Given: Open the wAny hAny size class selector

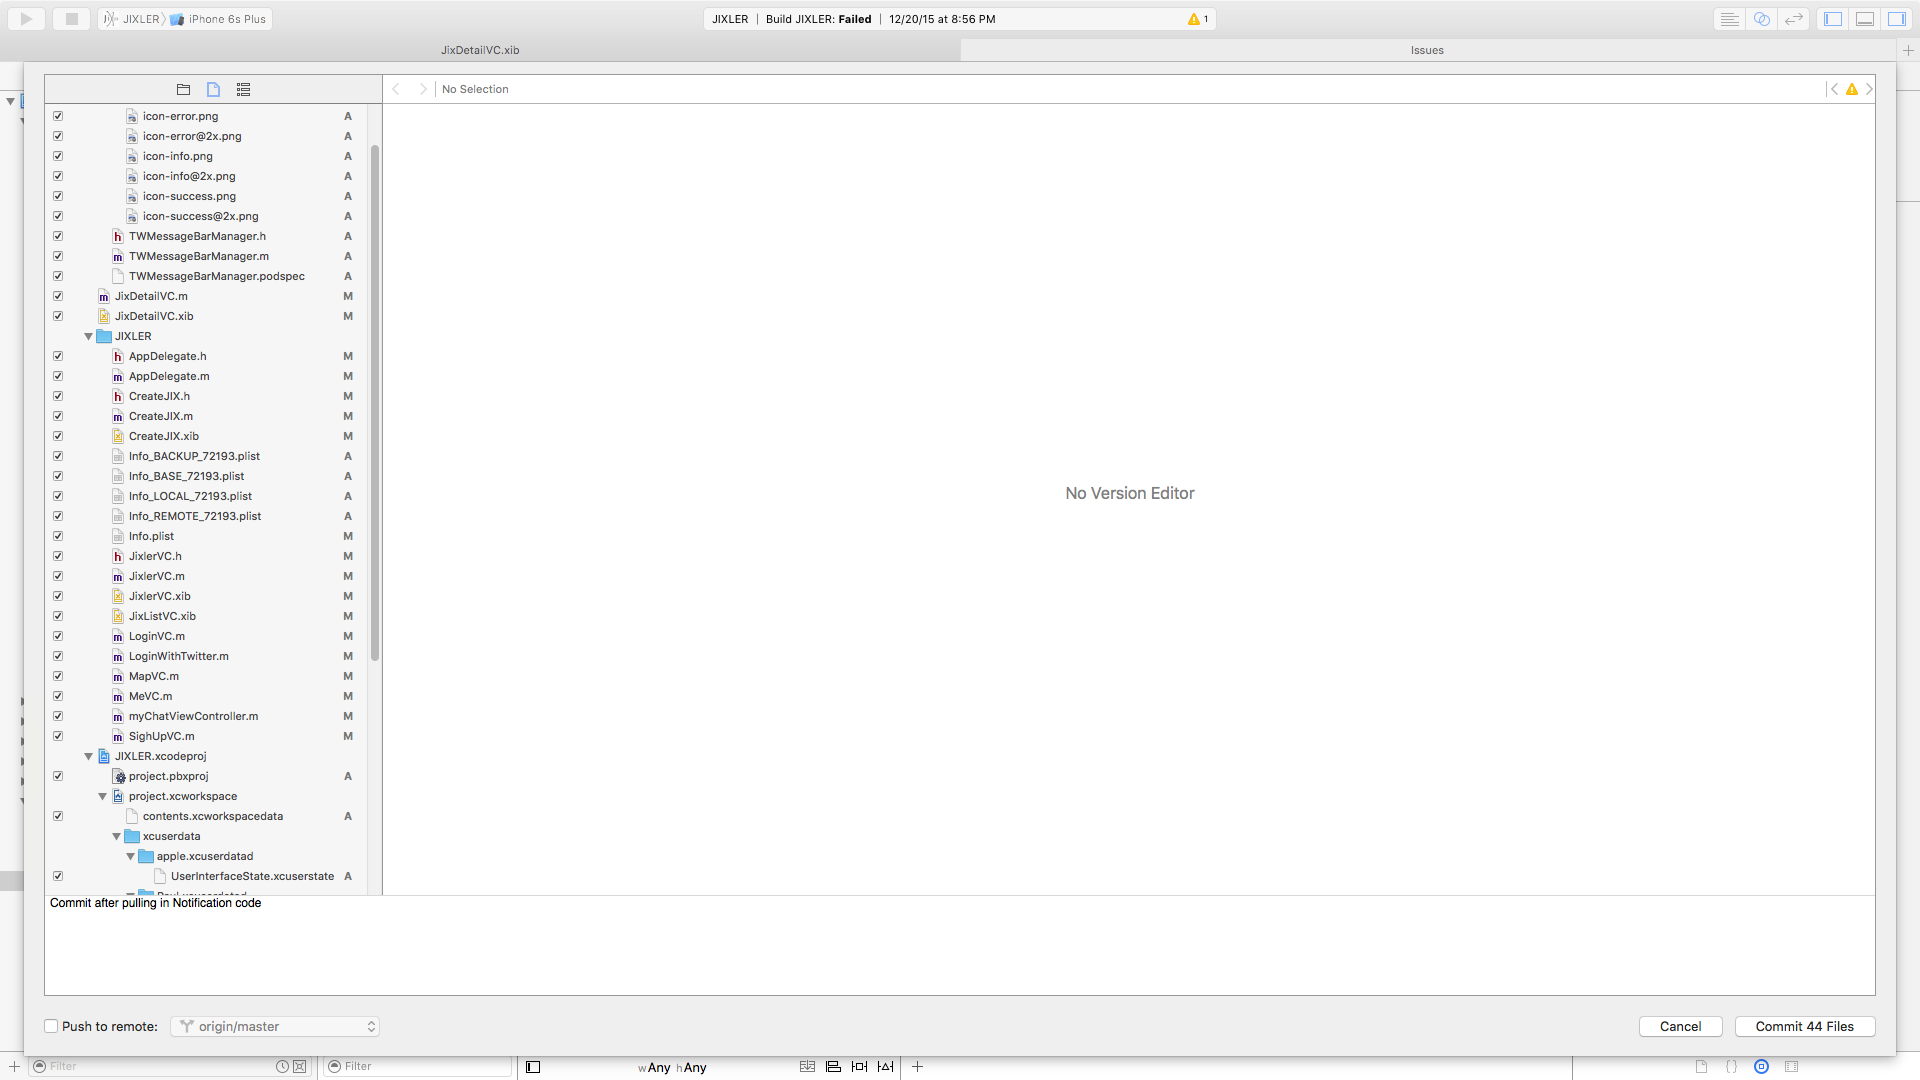Looking at the screenshot, I should tap(672, 1067).
